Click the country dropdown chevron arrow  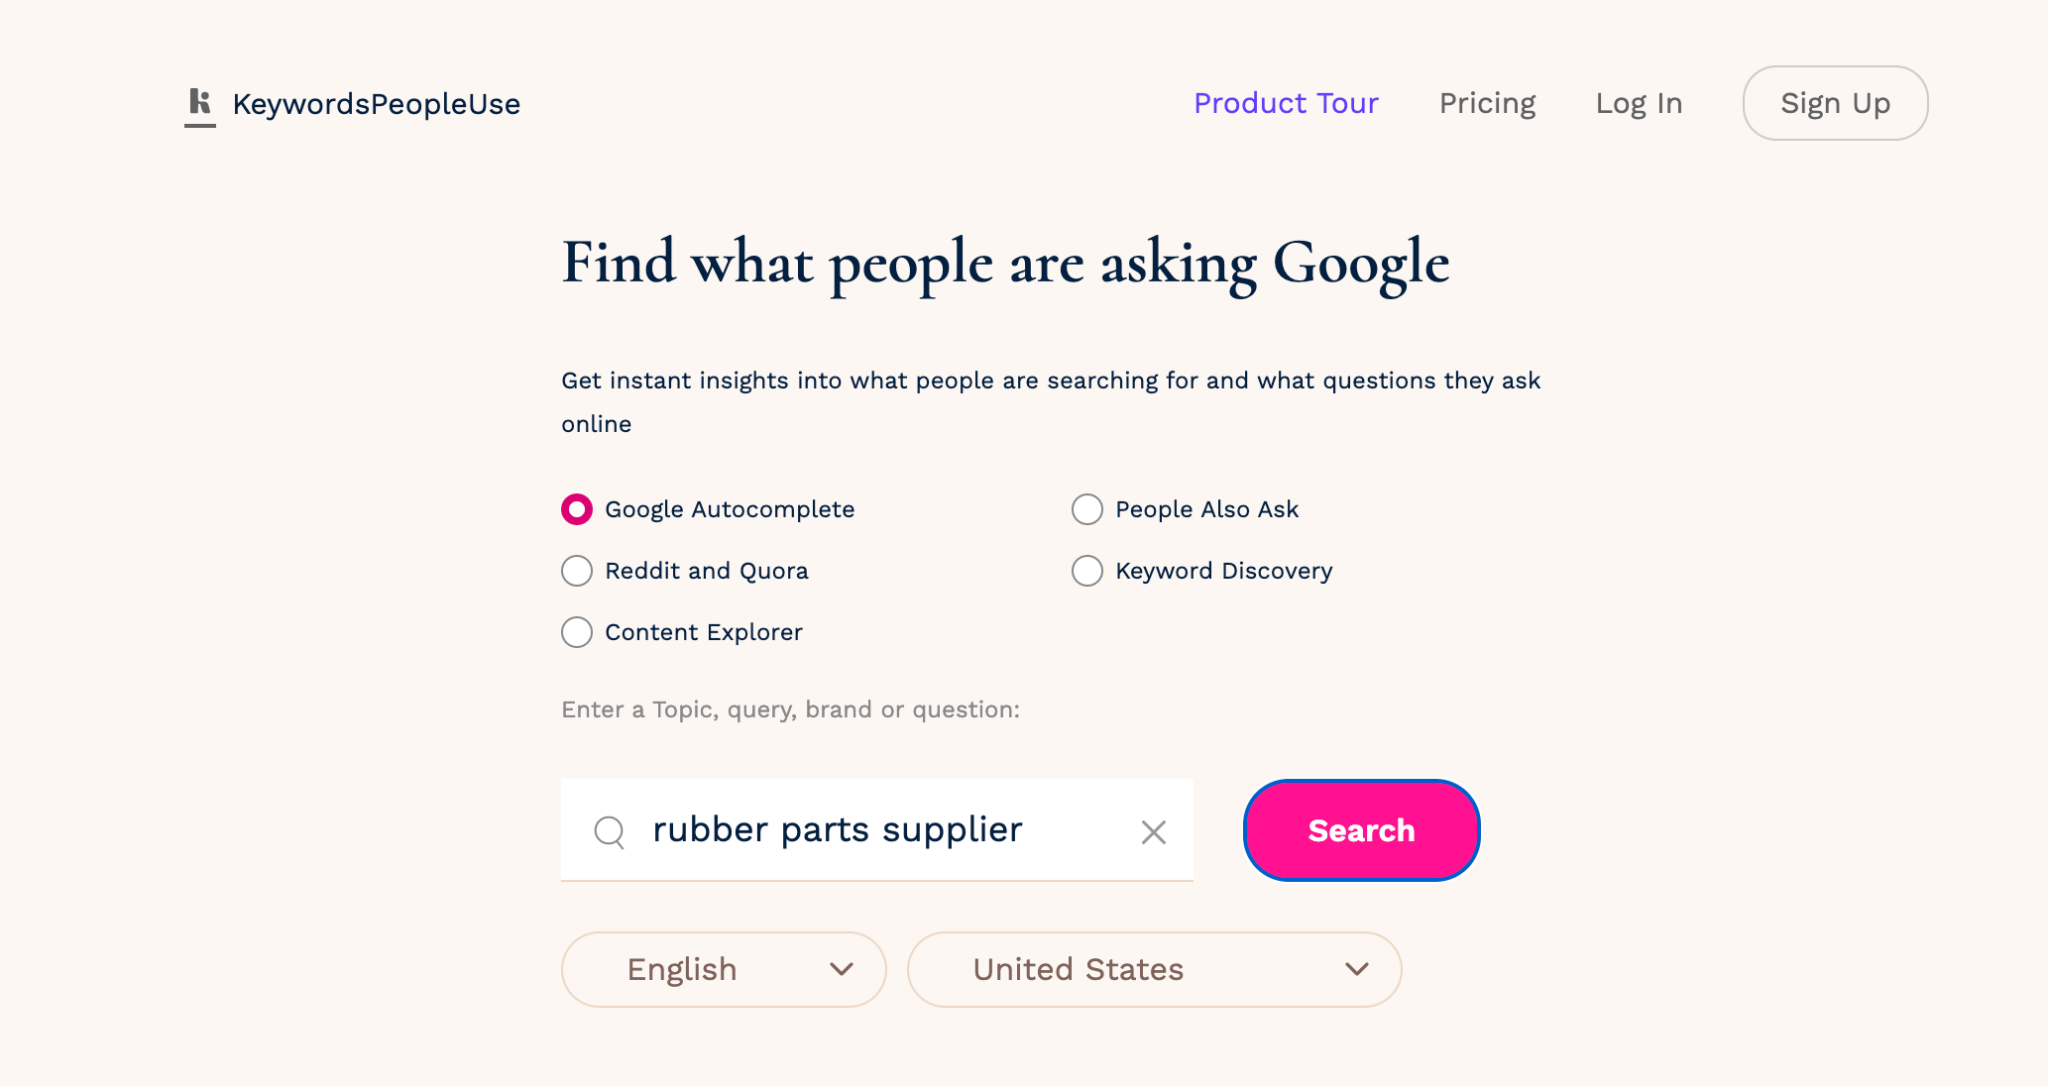pos(1355,968)
